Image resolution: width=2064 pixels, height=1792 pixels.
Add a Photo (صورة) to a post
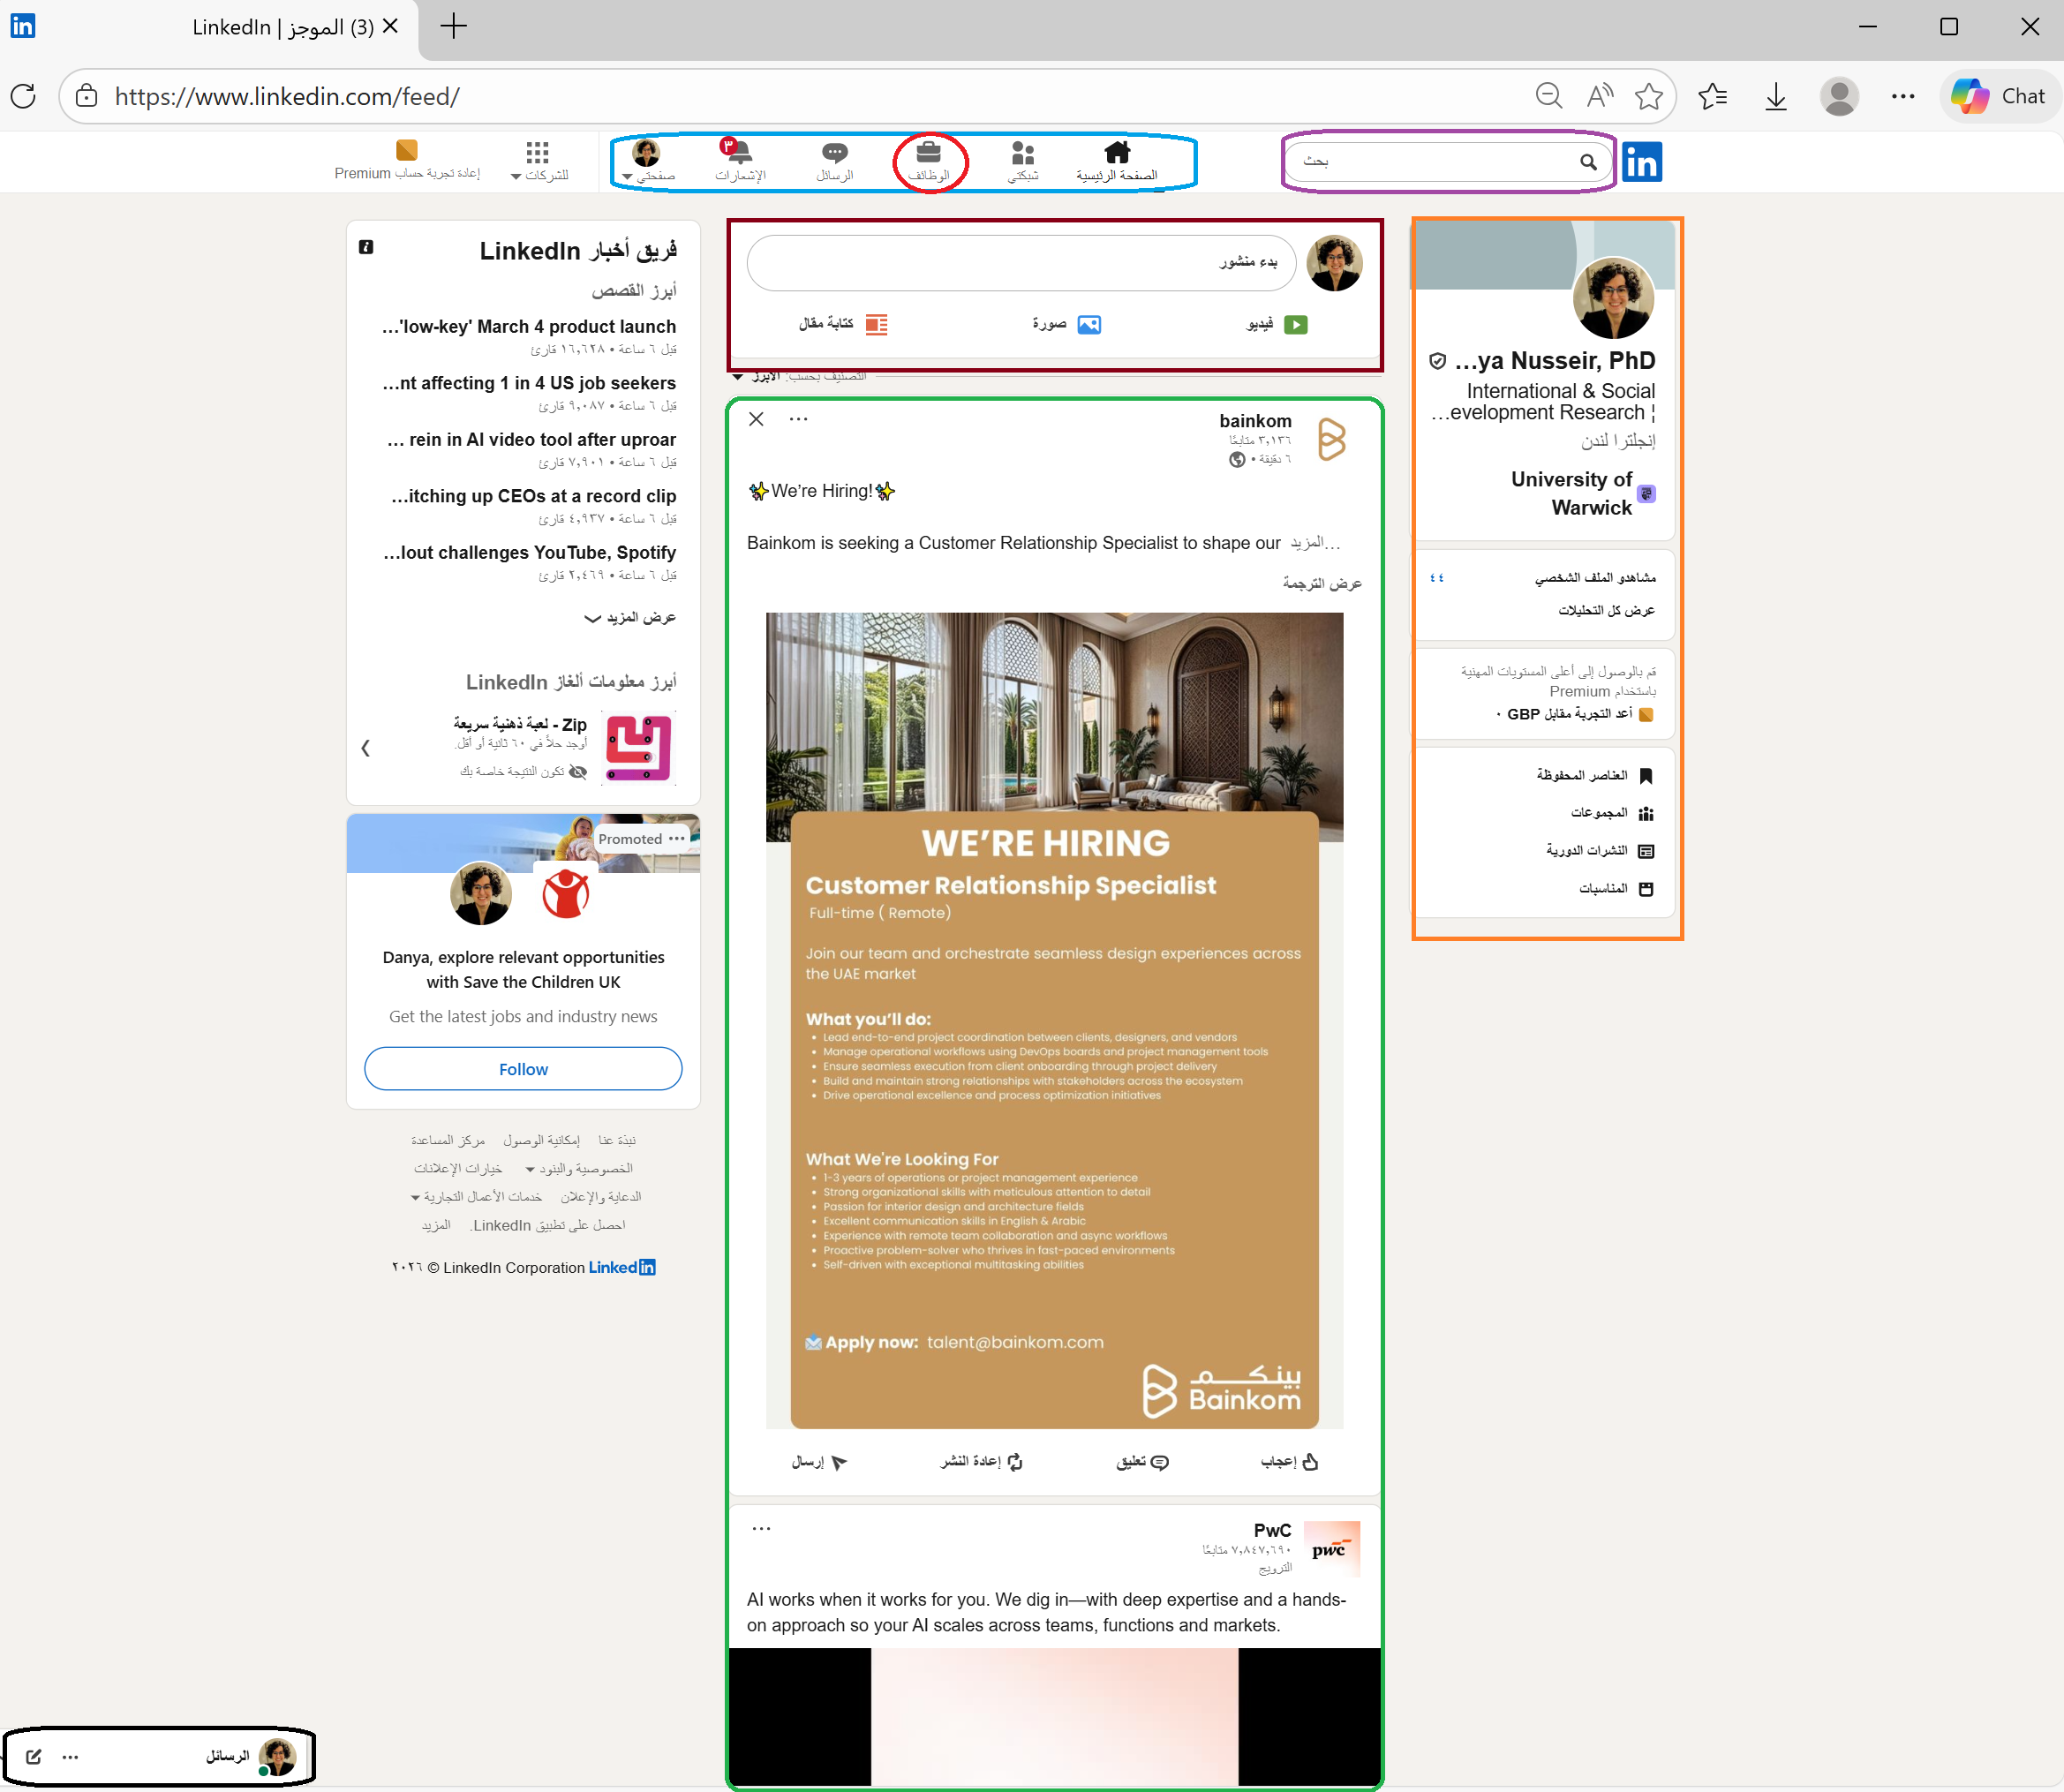click(1067, 324)
